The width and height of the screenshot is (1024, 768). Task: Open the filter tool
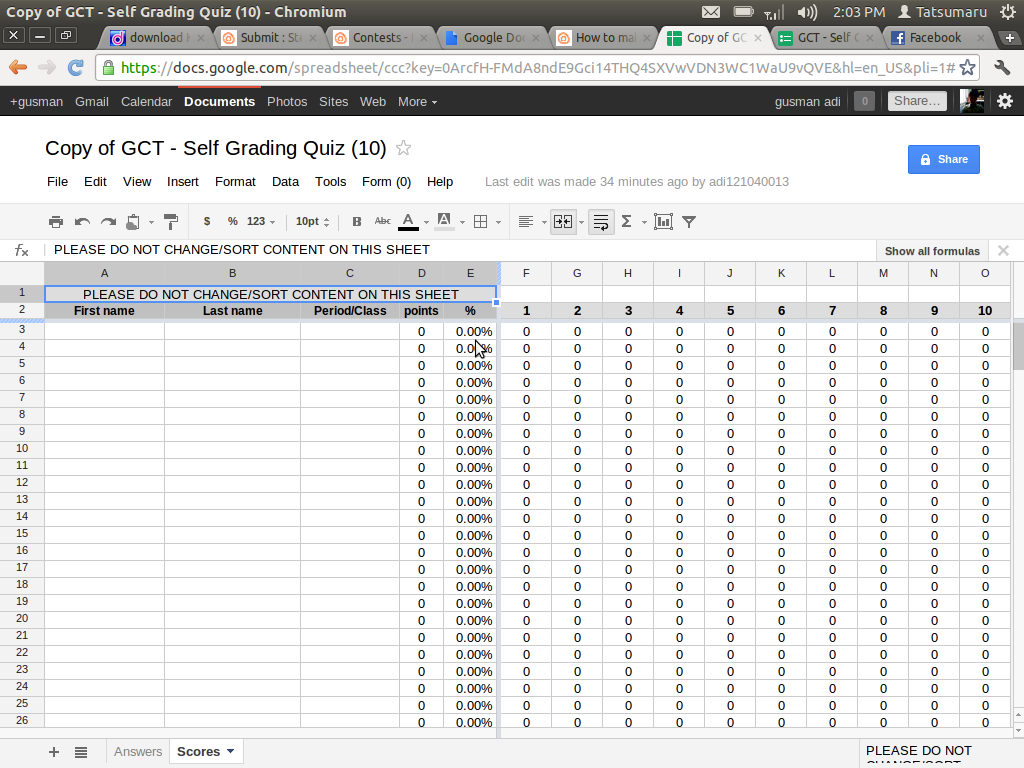coord(688,221)
